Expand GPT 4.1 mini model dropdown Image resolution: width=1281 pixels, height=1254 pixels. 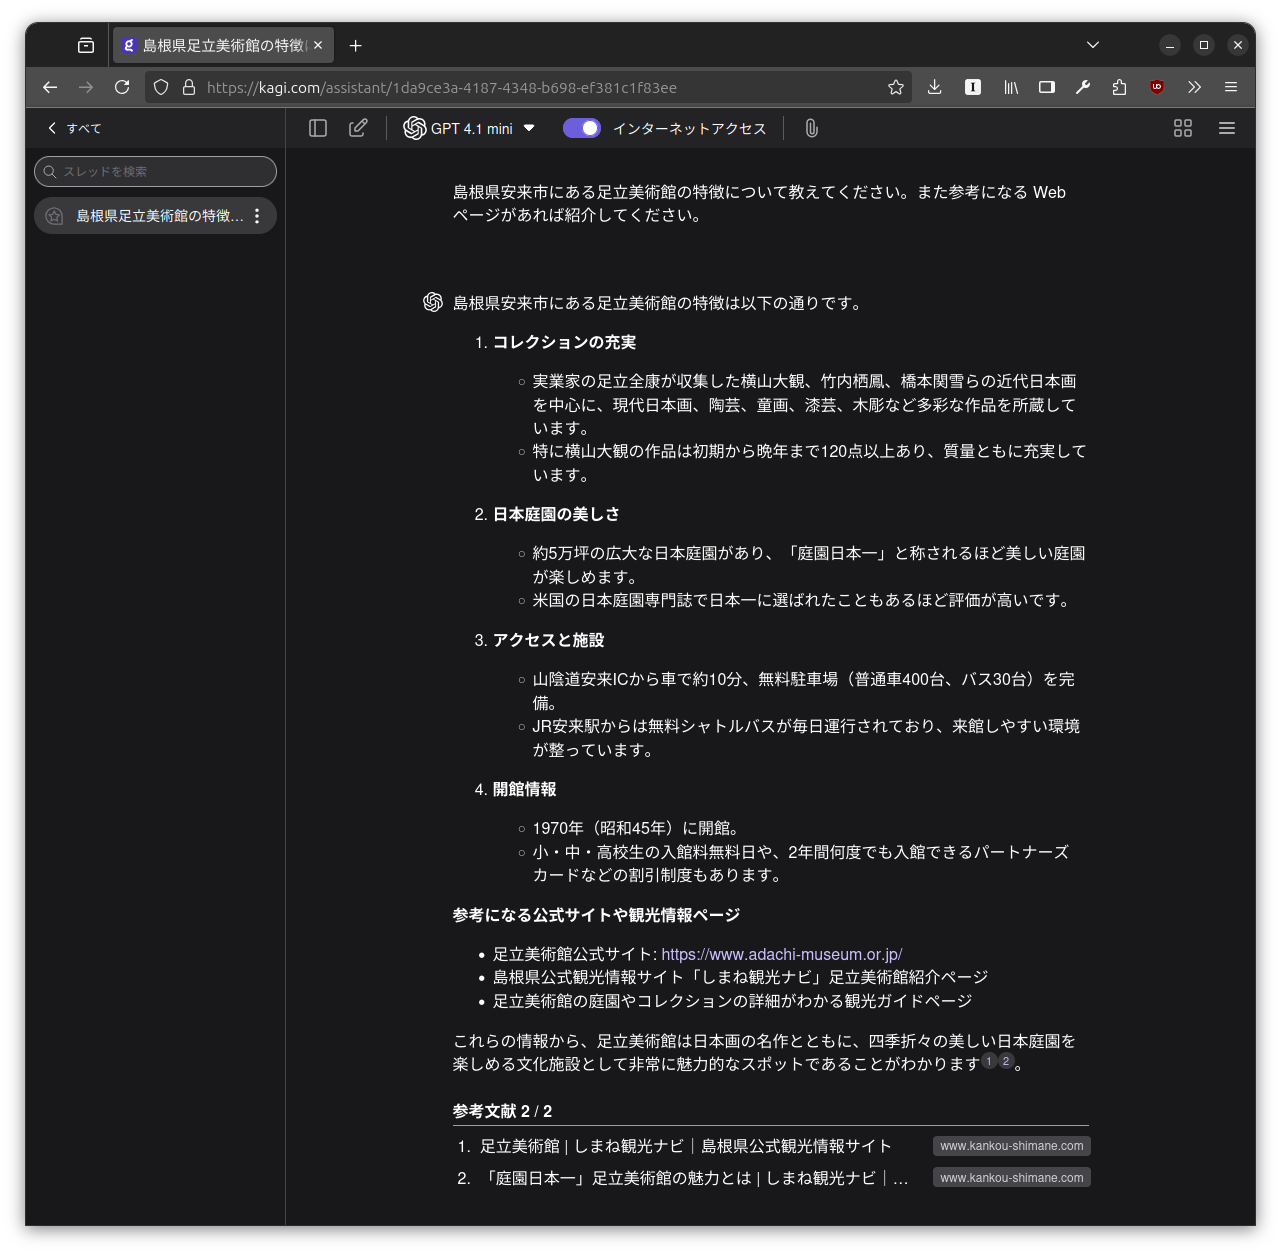point(470,128)
